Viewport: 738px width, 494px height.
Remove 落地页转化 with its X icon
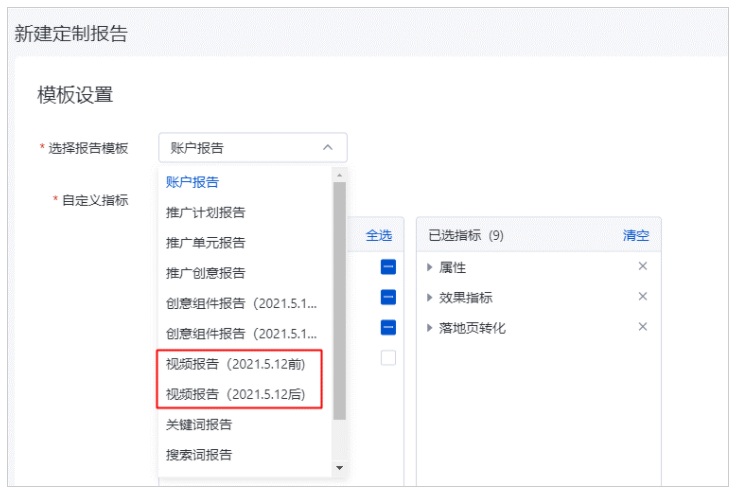point(643,327)
